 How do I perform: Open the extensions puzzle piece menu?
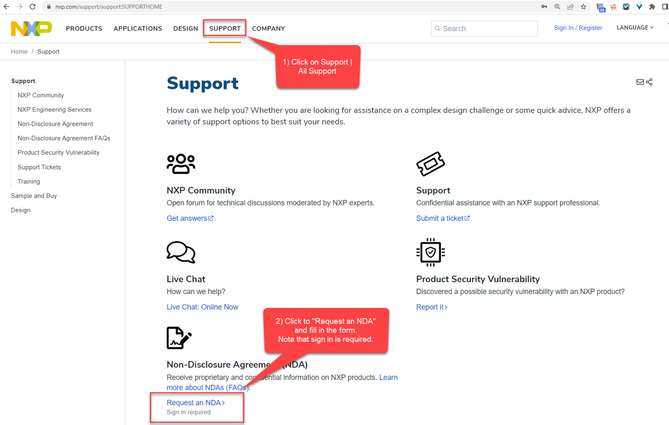652,6
